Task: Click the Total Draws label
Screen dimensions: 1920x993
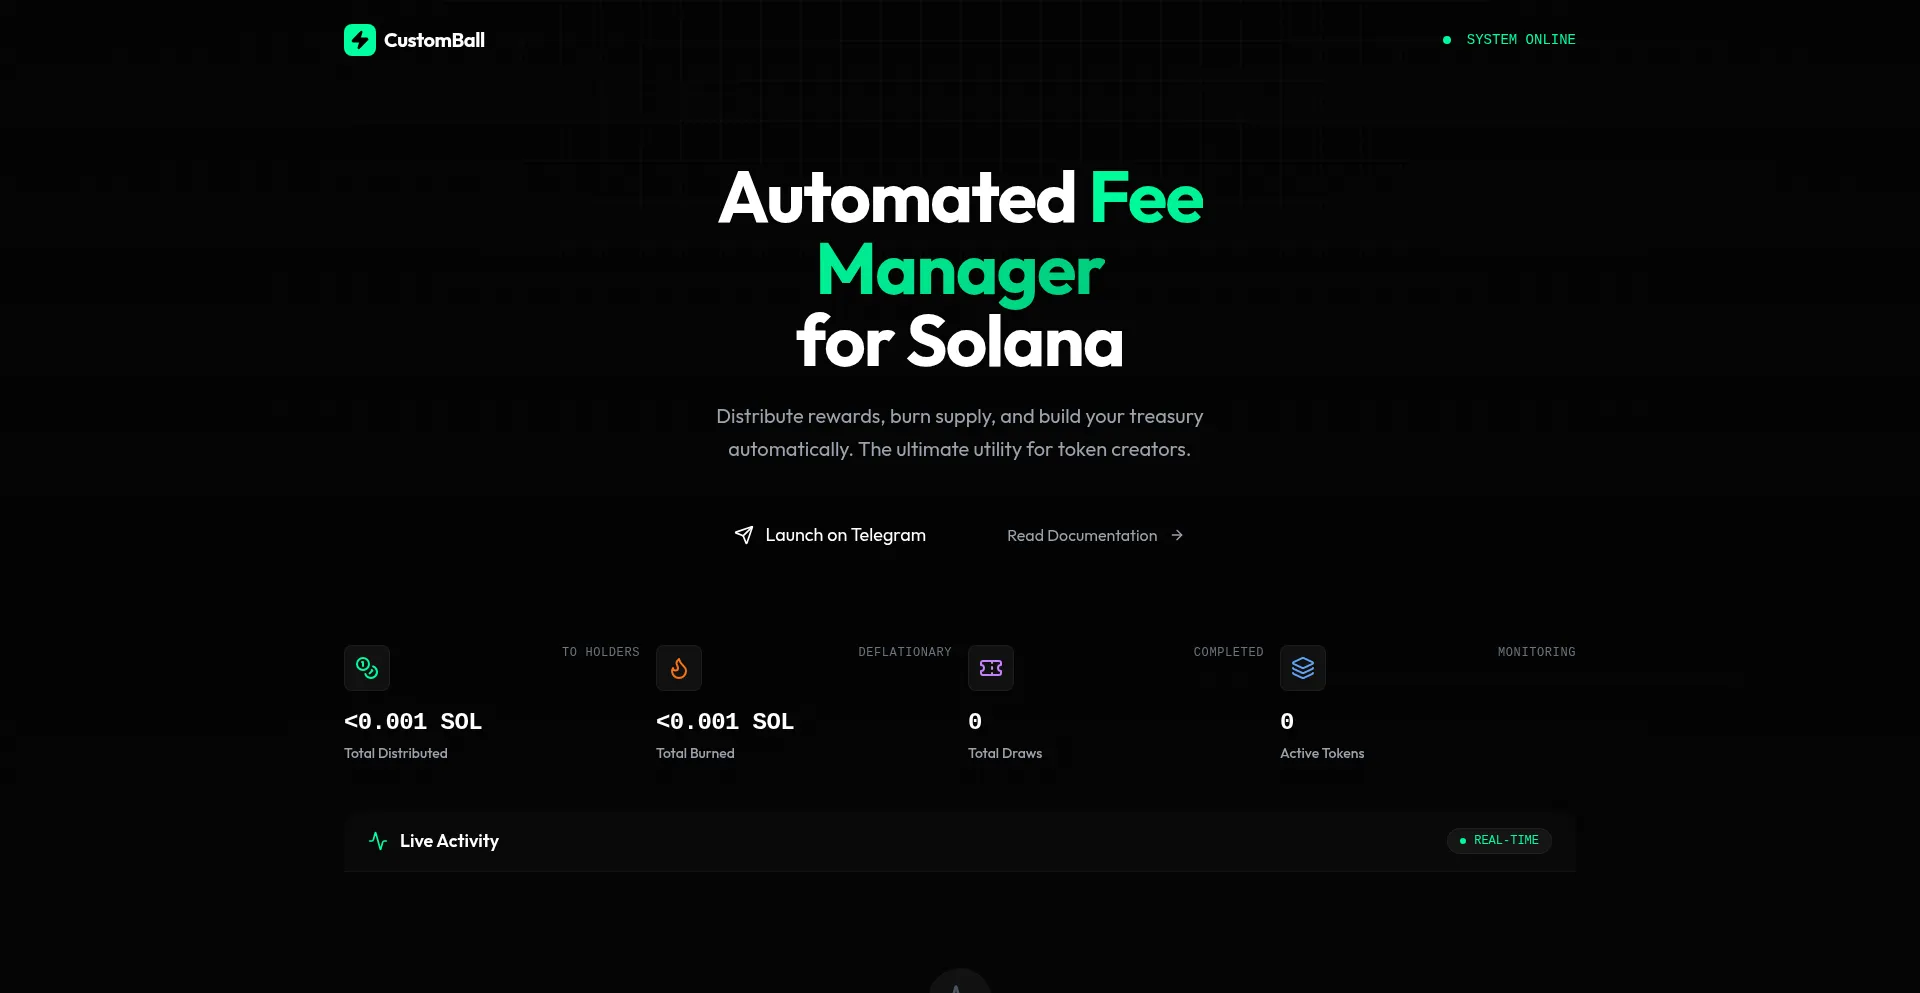Action: [x=1005, y=753]
